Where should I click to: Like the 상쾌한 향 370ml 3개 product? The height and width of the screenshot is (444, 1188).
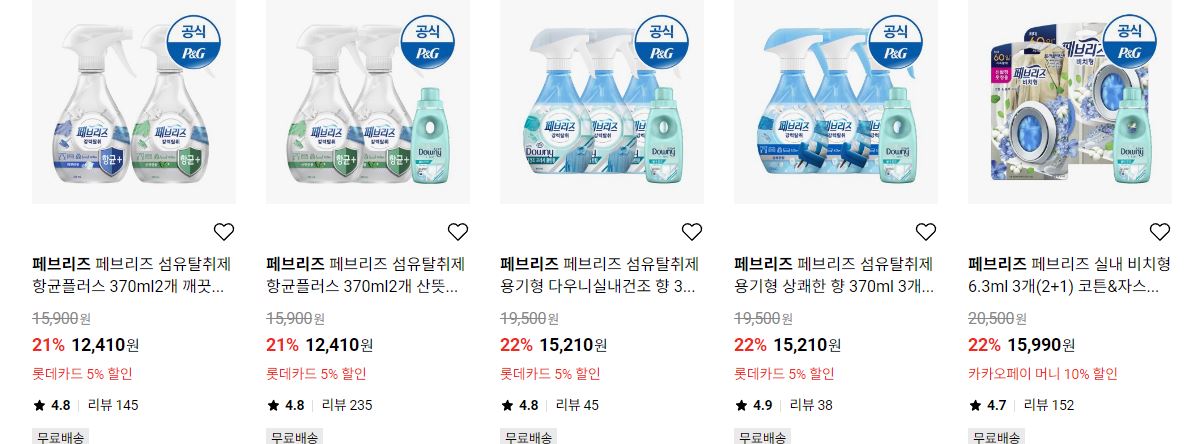pos(926,232)
